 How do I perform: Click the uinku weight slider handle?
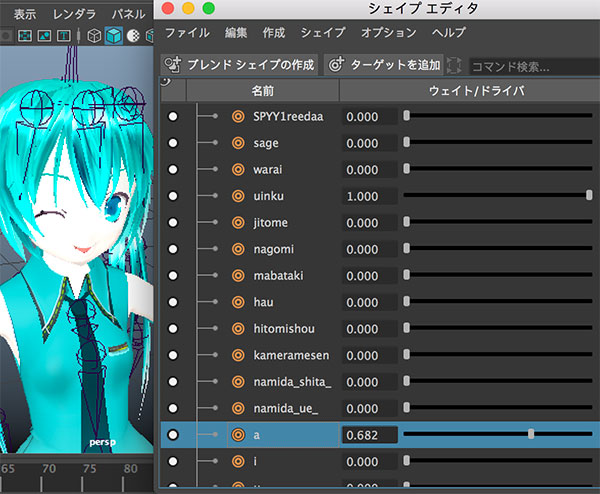590,196
